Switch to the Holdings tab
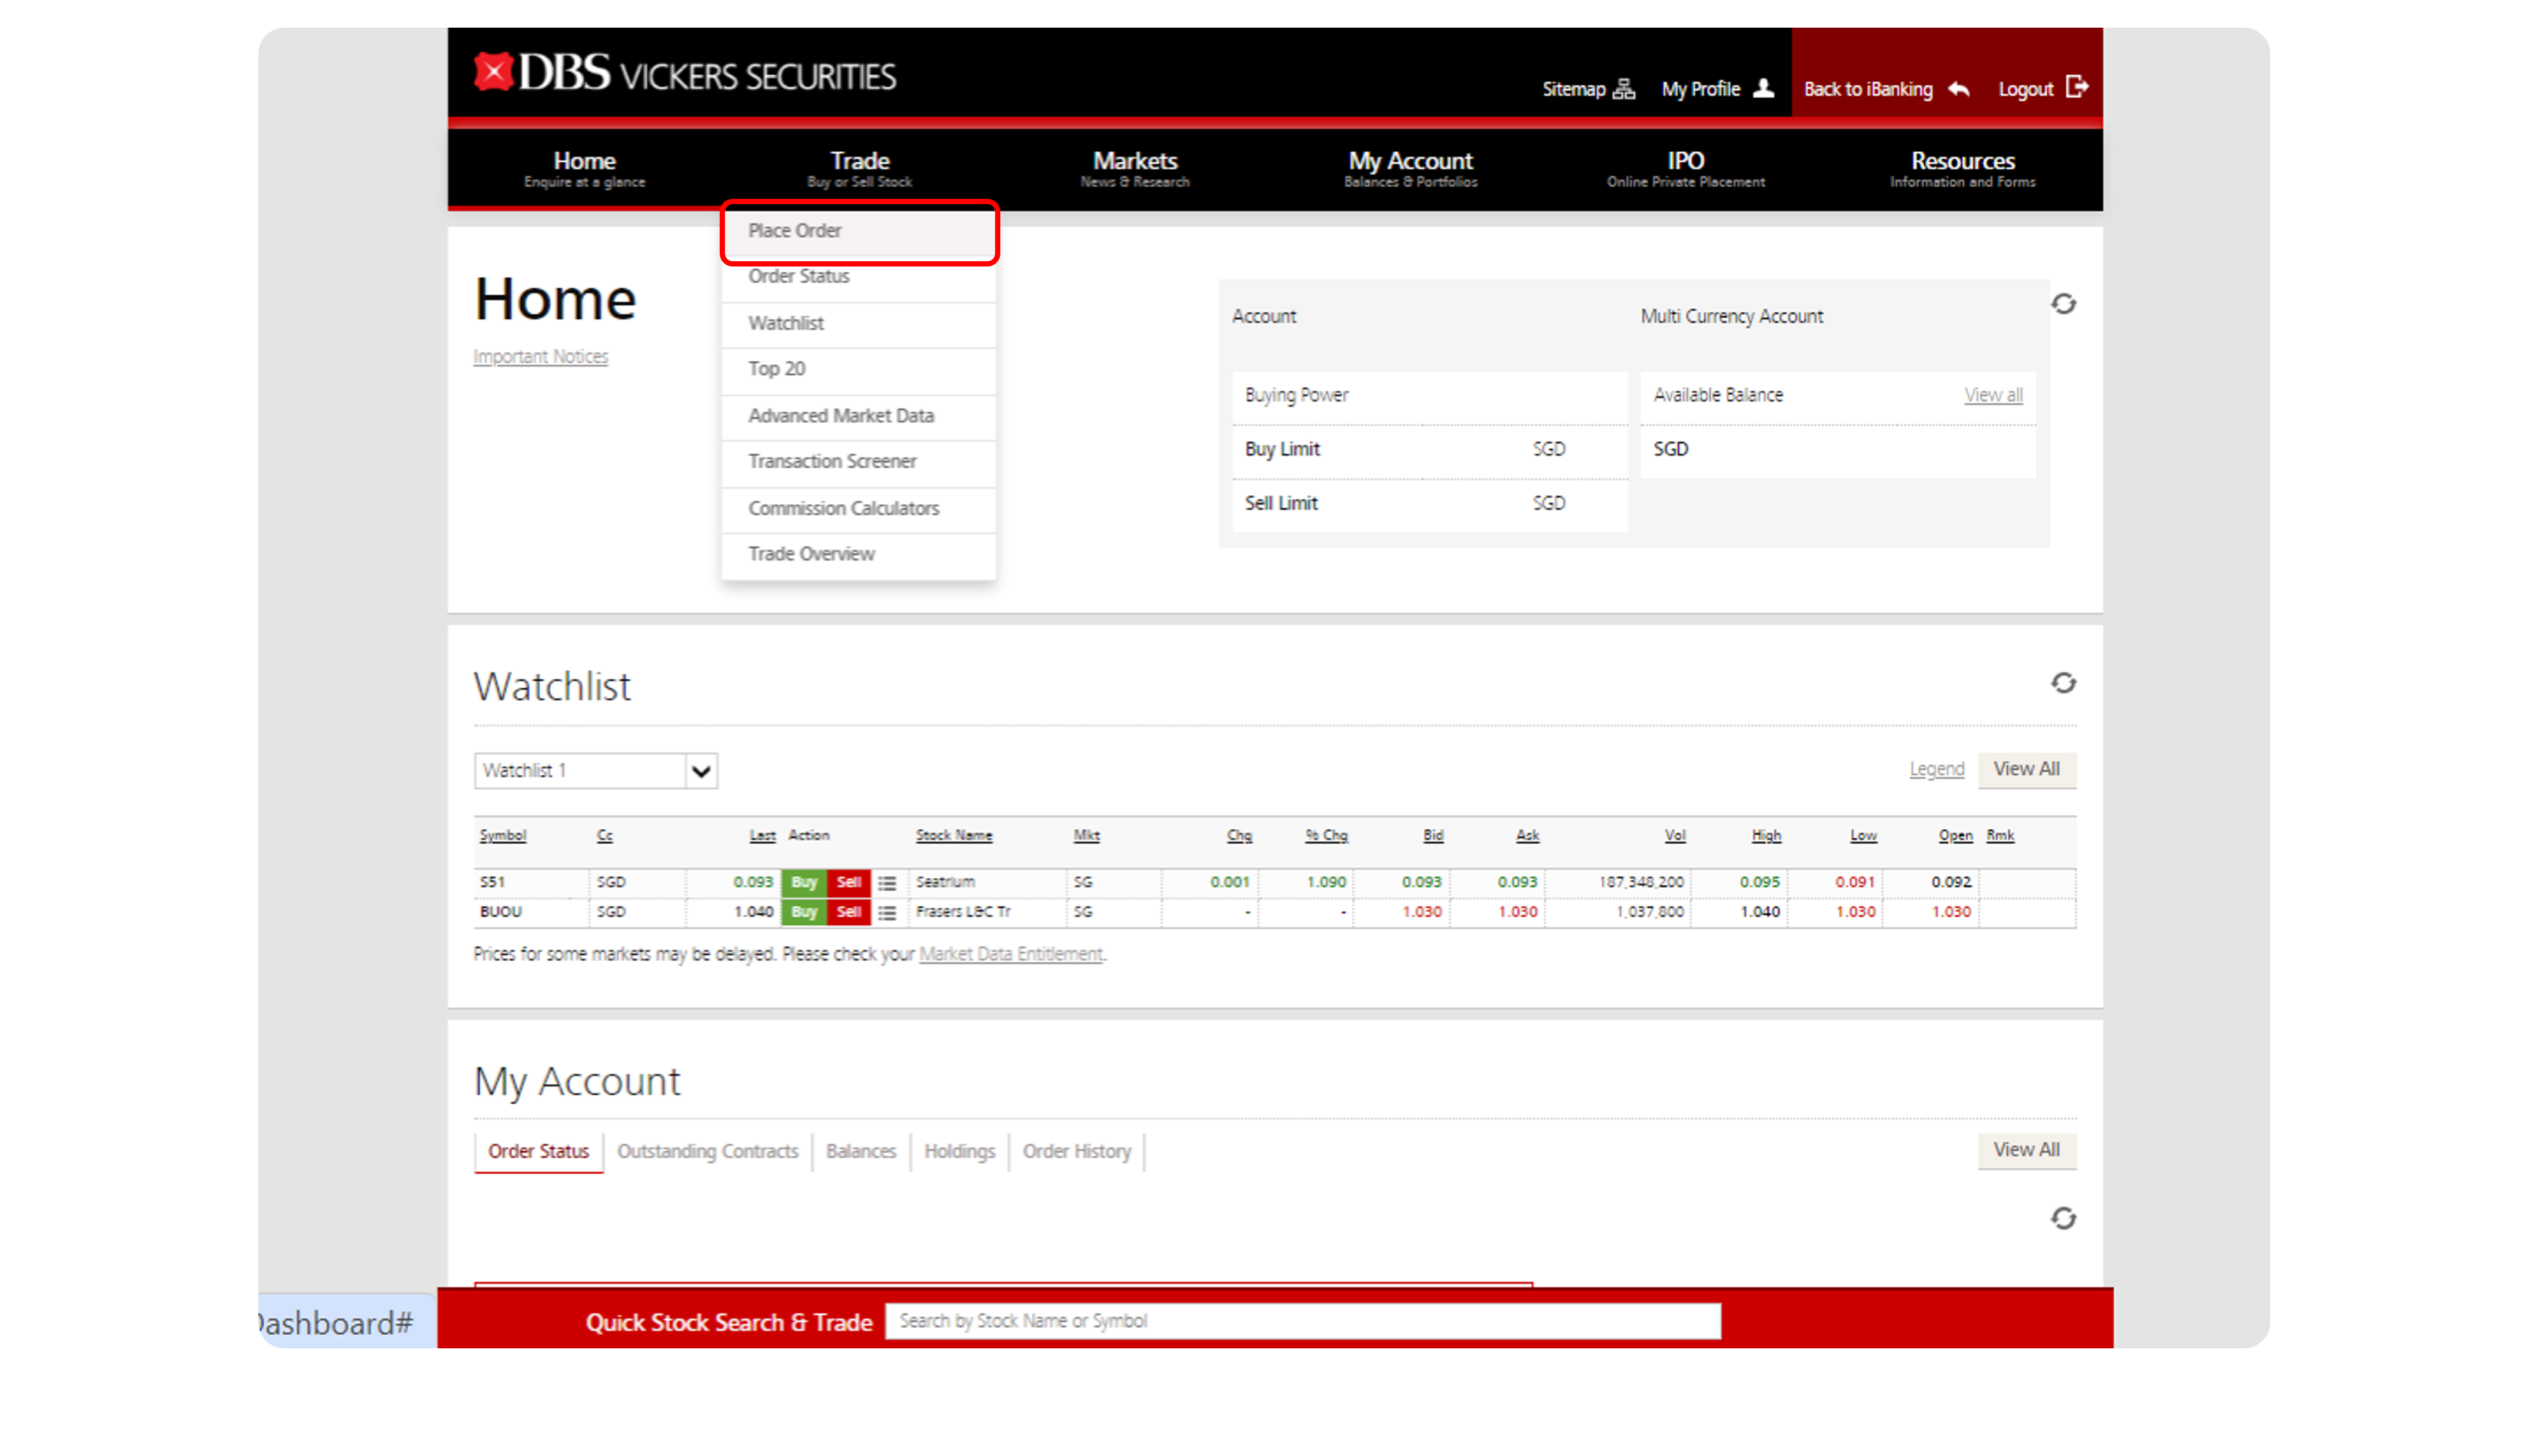 pos(959,1152)
